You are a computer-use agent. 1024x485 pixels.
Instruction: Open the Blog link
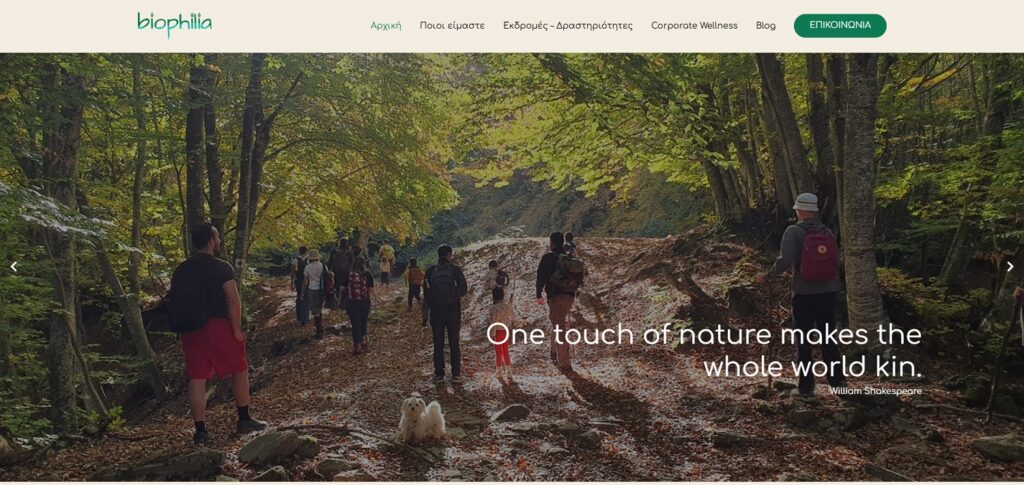[x=765, y=26]
